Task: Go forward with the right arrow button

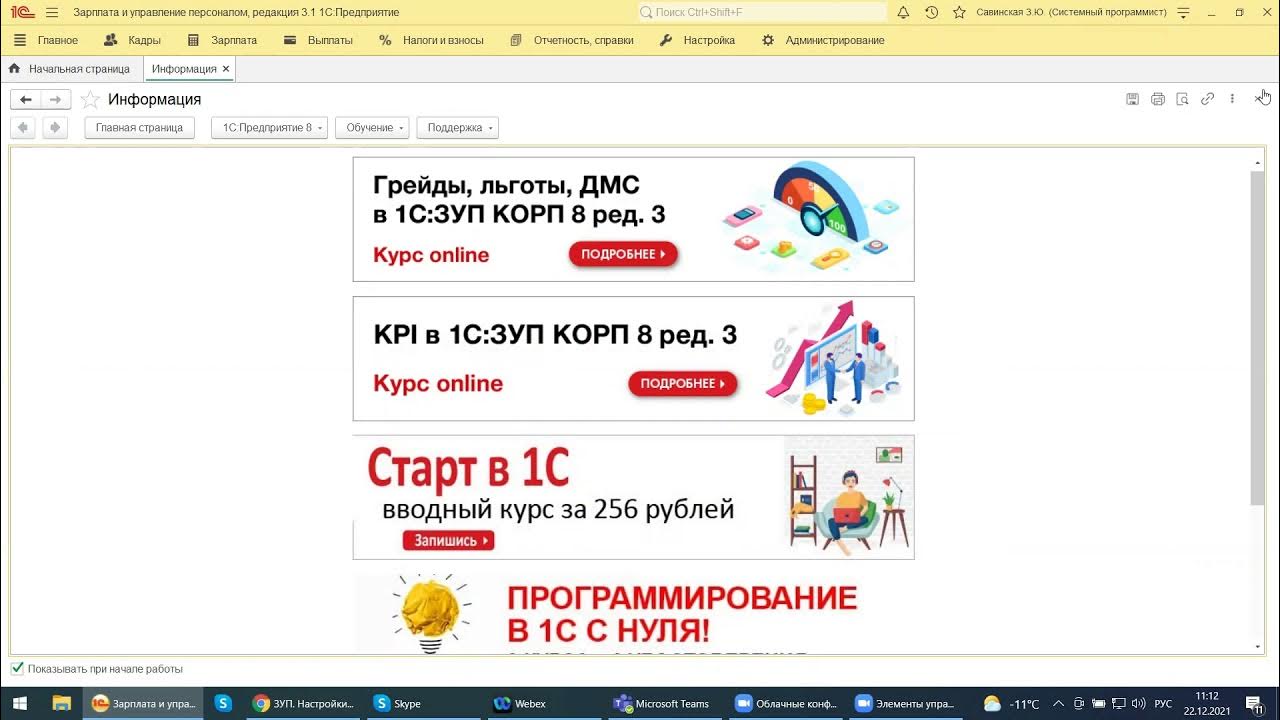Action: tap(56, 99)
